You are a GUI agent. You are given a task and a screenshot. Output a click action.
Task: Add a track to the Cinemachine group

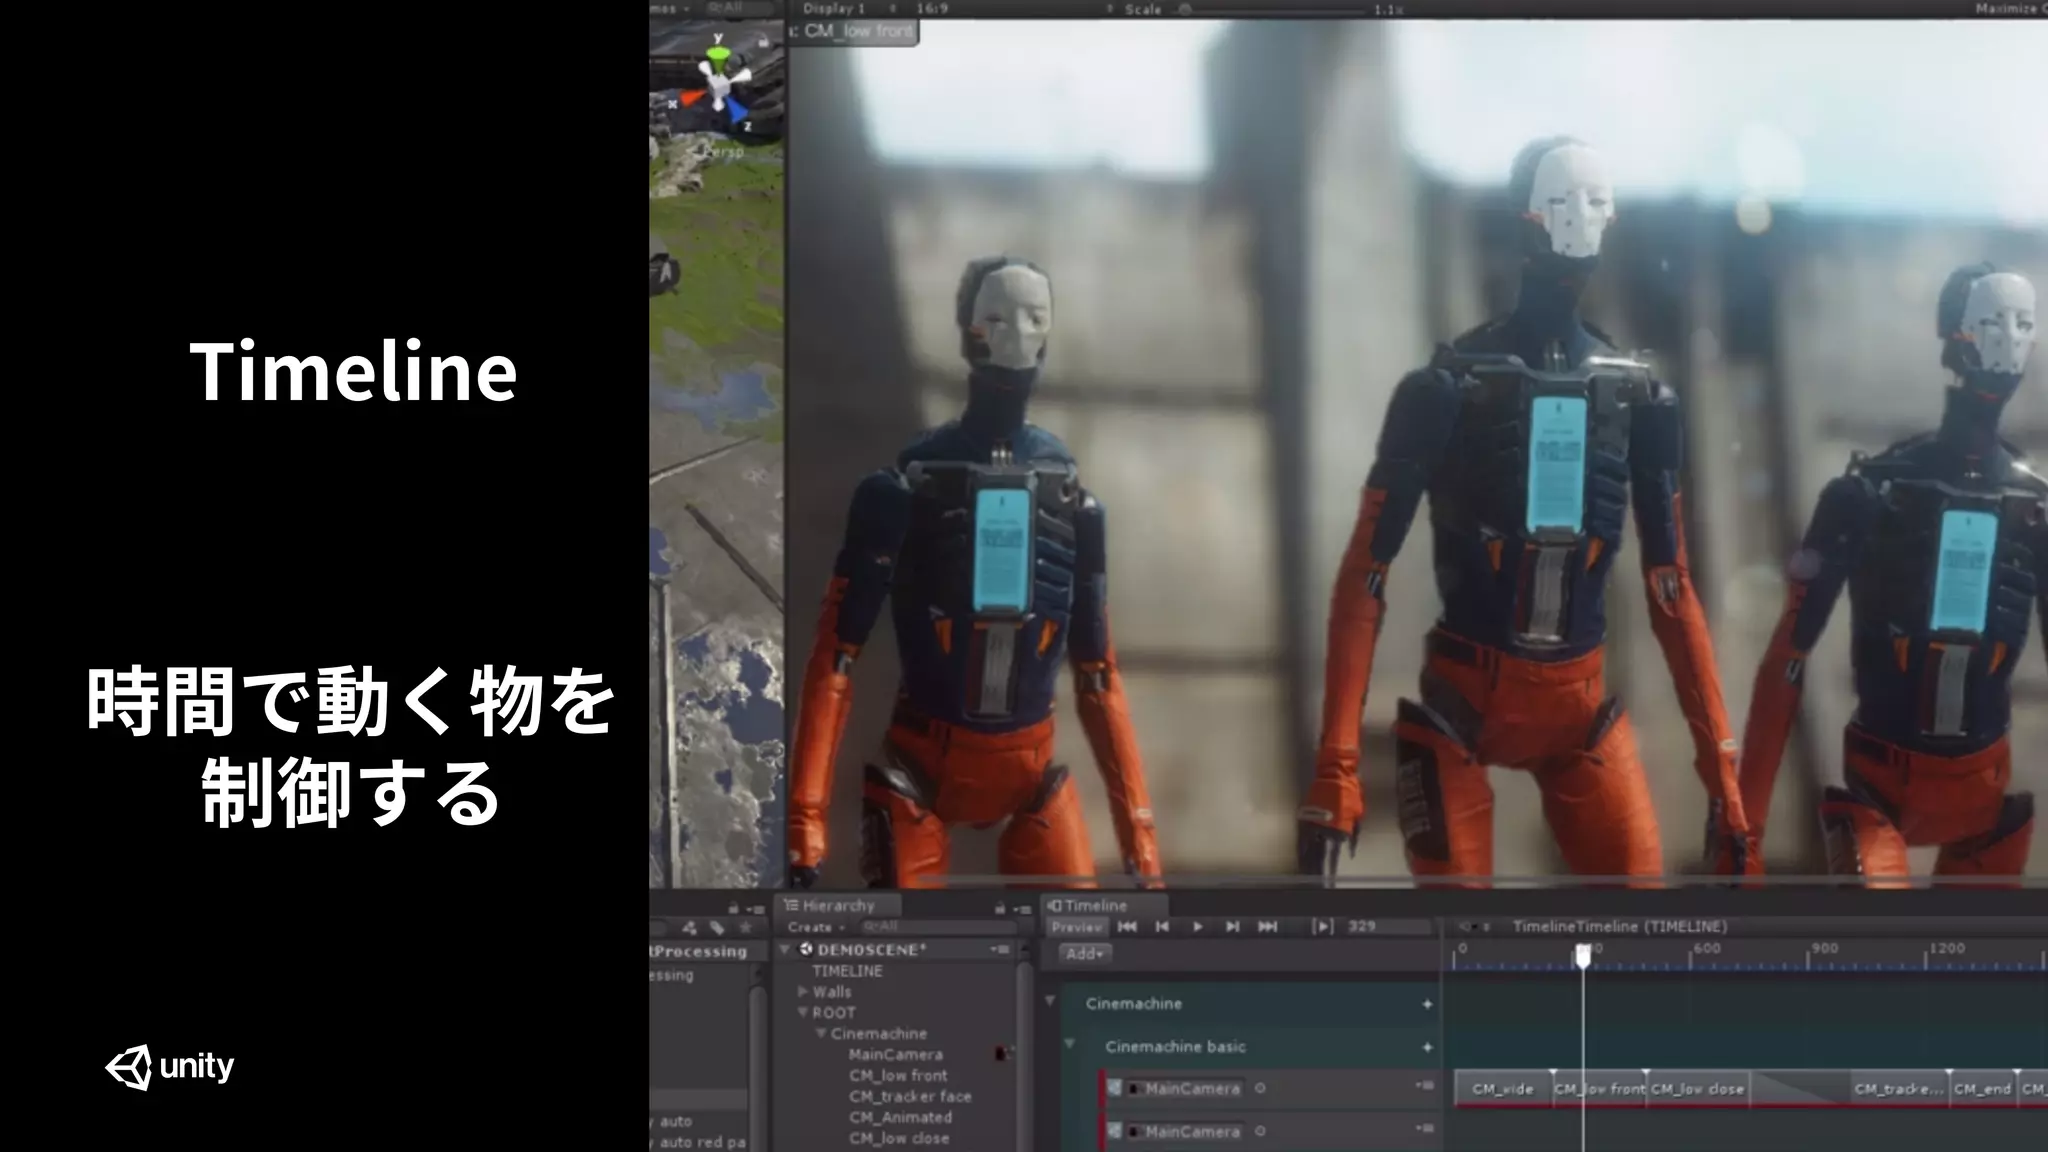coord(1427,1004)
